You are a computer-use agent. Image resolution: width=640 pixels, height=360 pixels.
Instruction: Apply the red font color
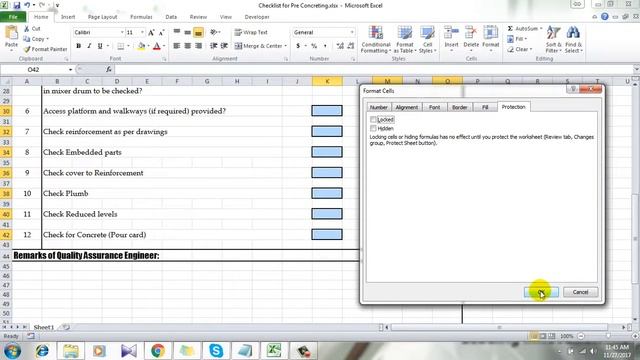coord(157,46)
